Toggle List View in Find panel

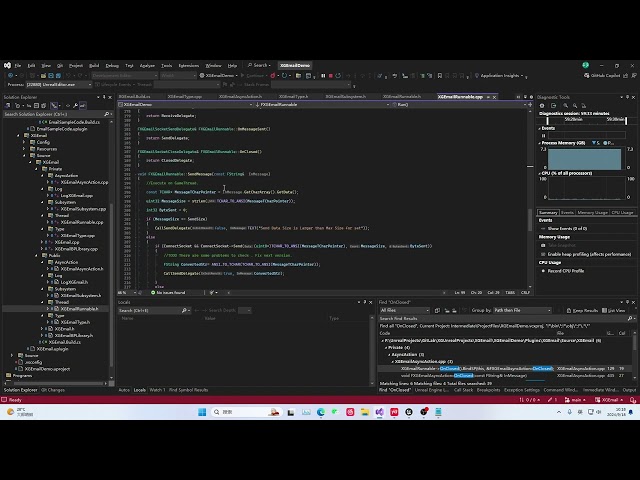(x=613, y=311)
